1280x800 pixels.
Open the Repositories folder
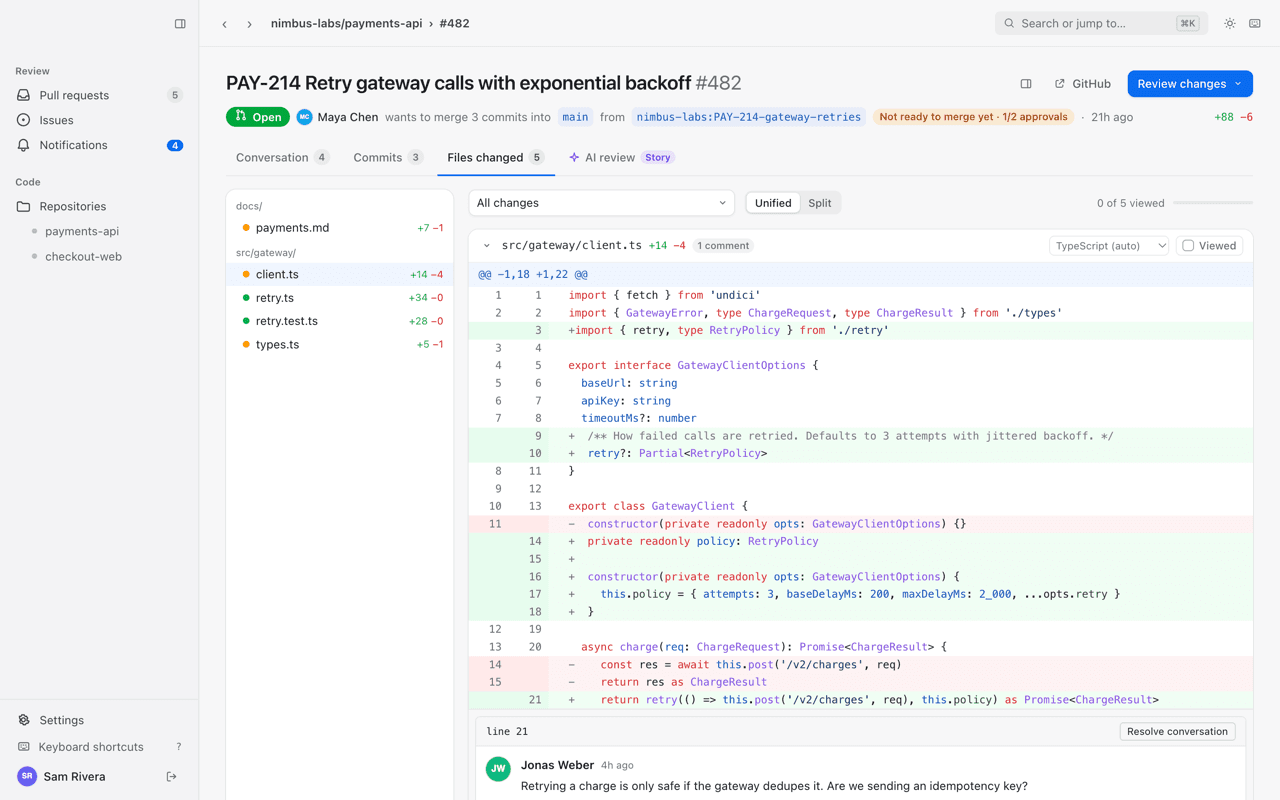[x=99, y=206]
